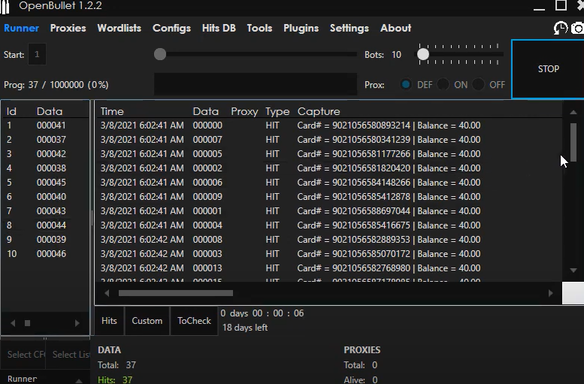Screen dimensions: 584x384
Task: Click the bots list horizontal scrollbar thumb
Action: [x=28, y=323]
